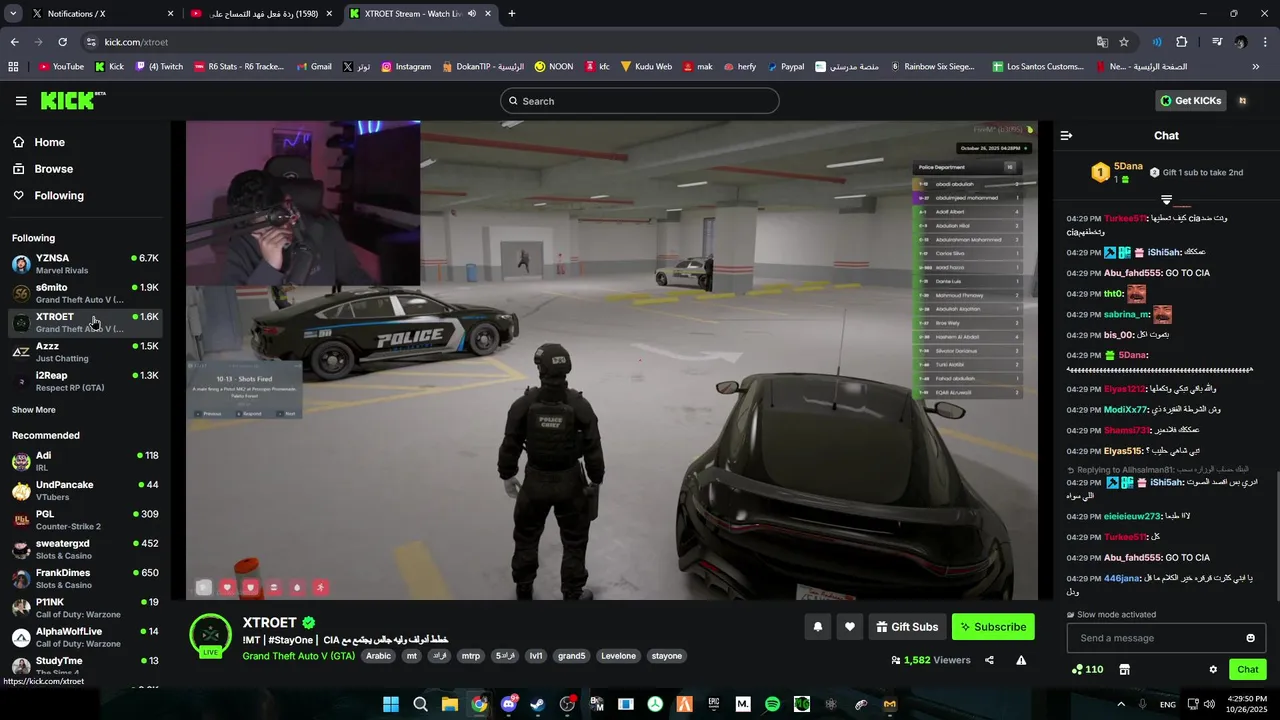Open Steam from the Windows taskbar

538,704
